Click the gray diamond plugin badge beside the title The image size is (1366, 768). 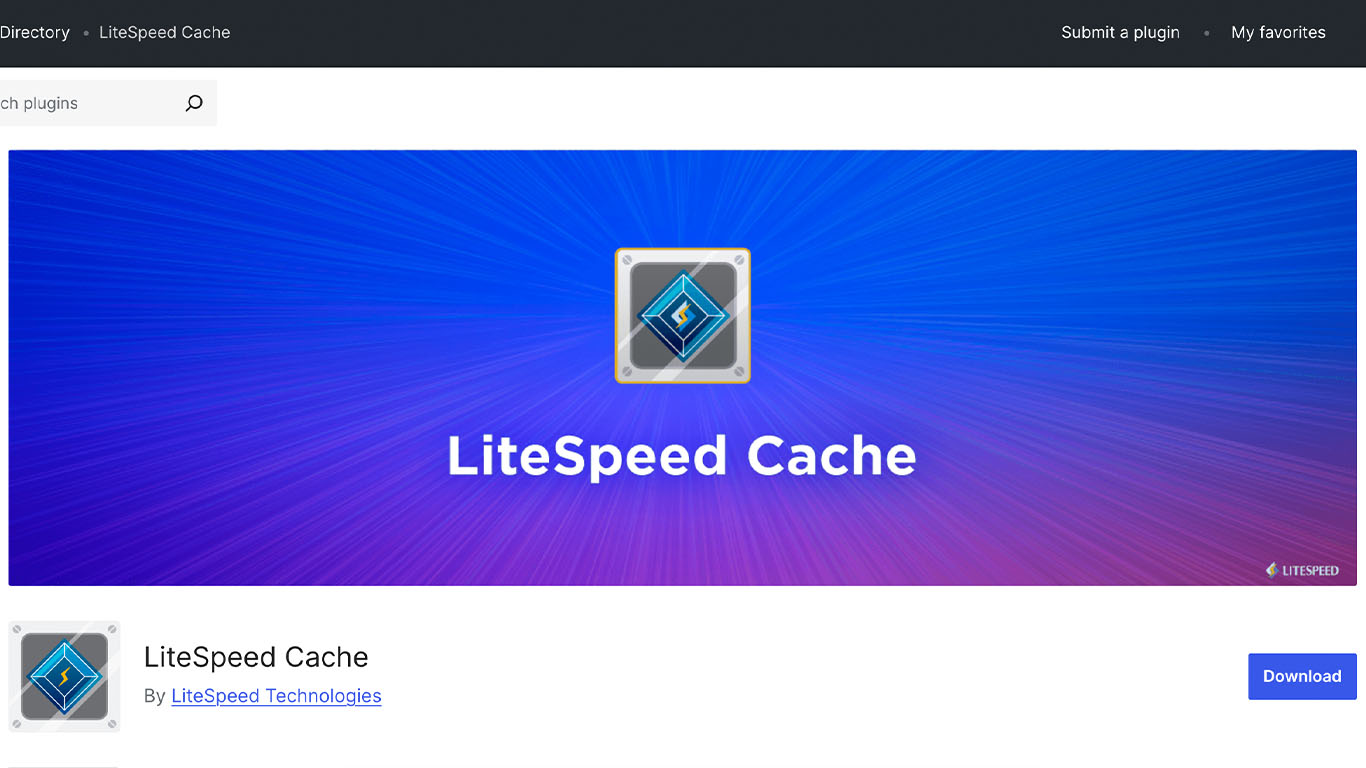pyautogui.click(x=63, y=676)
